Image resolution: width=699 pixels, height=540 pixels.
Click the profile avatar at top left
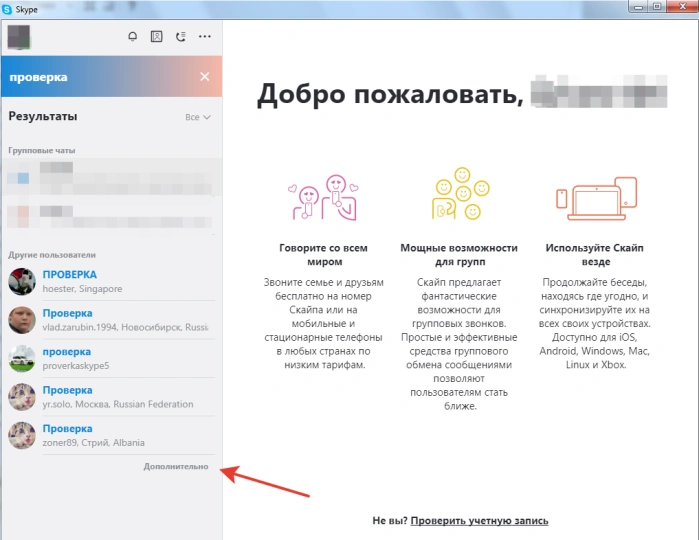coord(19,37)
